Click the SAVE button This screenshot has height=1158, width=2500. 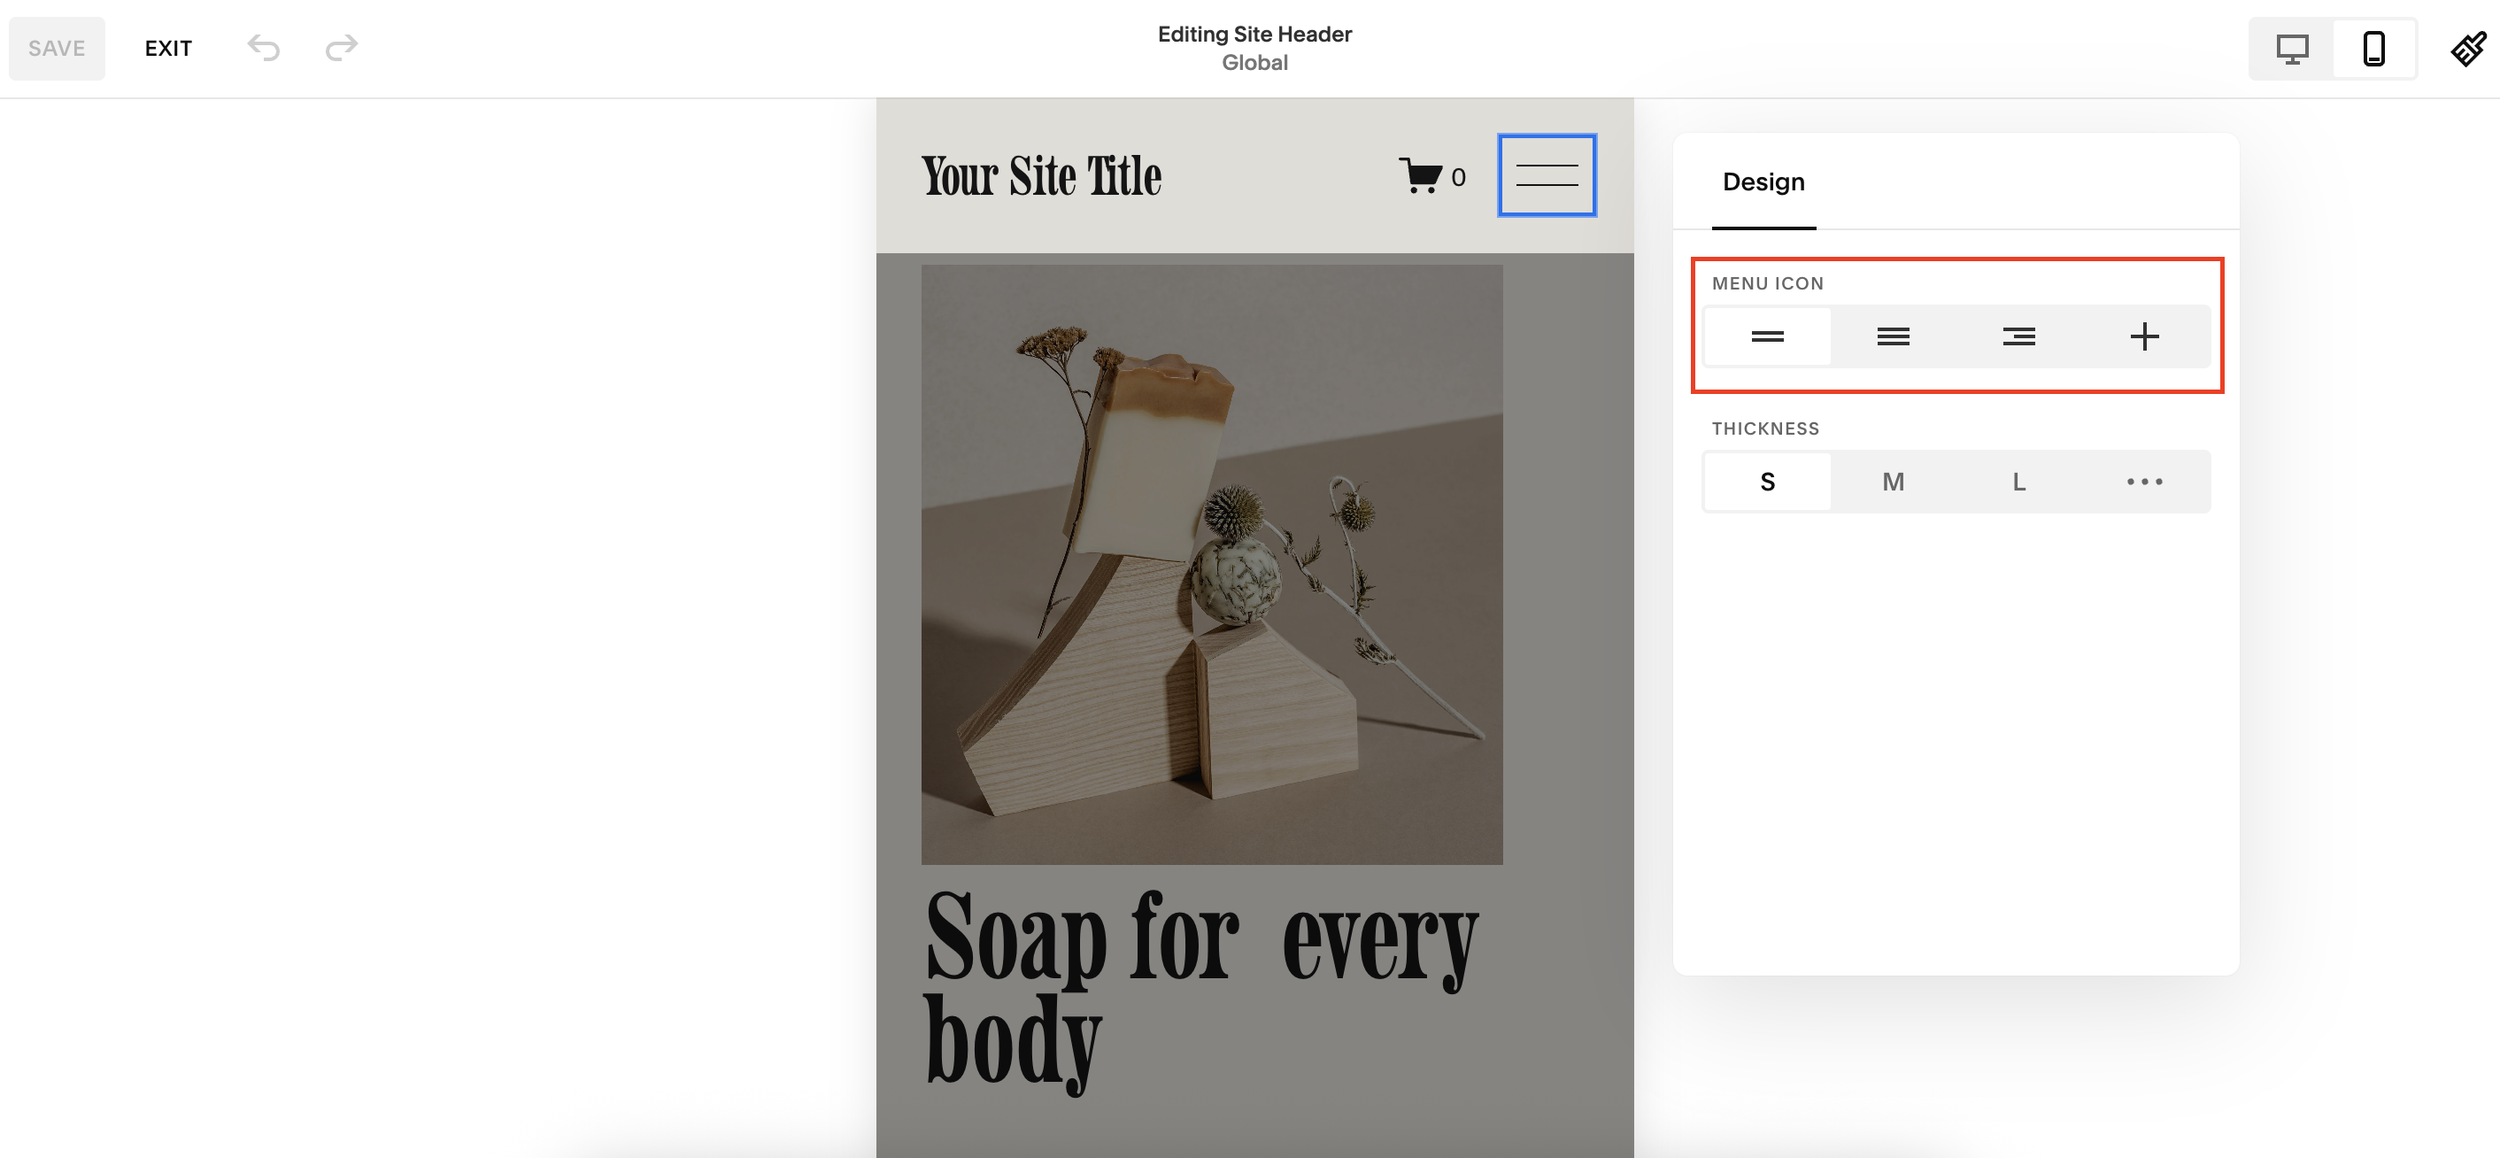(57, 48)
